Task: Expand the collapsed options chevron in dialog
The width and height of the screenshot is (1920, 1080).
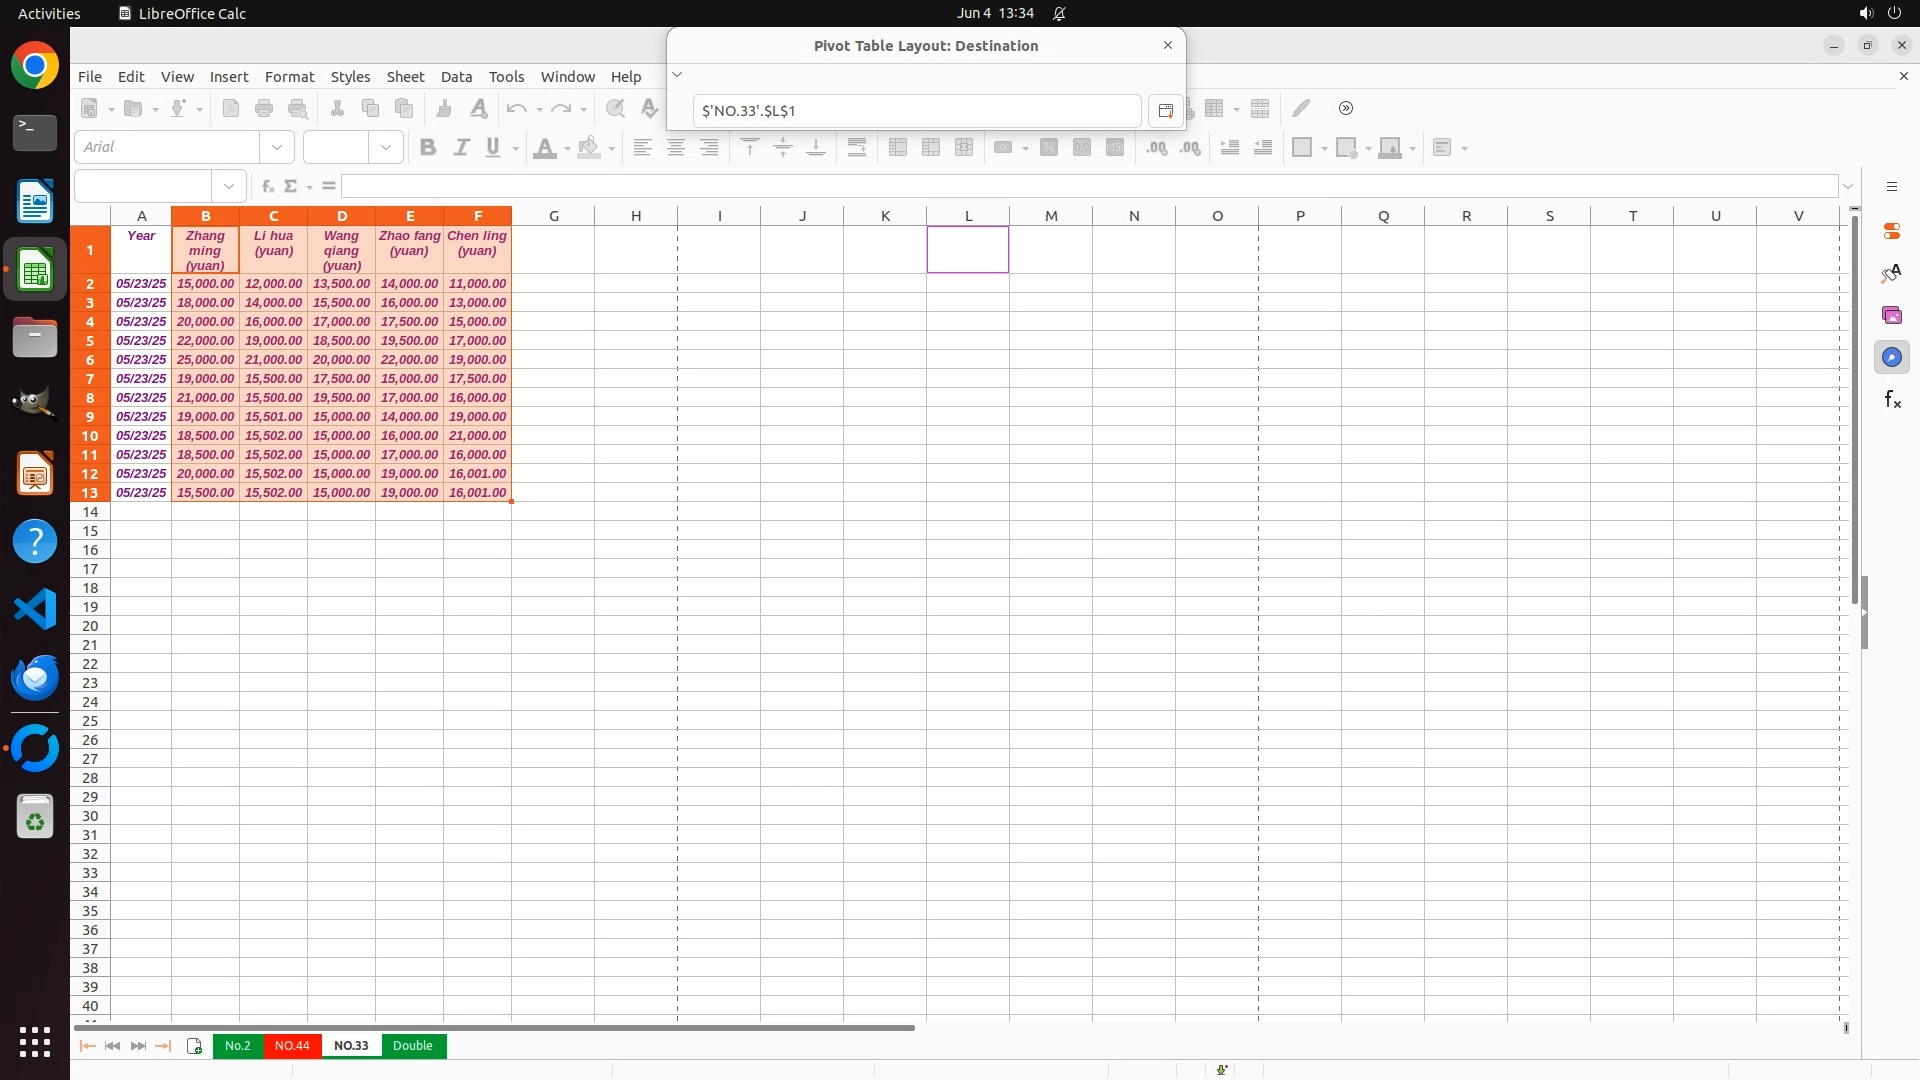Action: point(677,75)
